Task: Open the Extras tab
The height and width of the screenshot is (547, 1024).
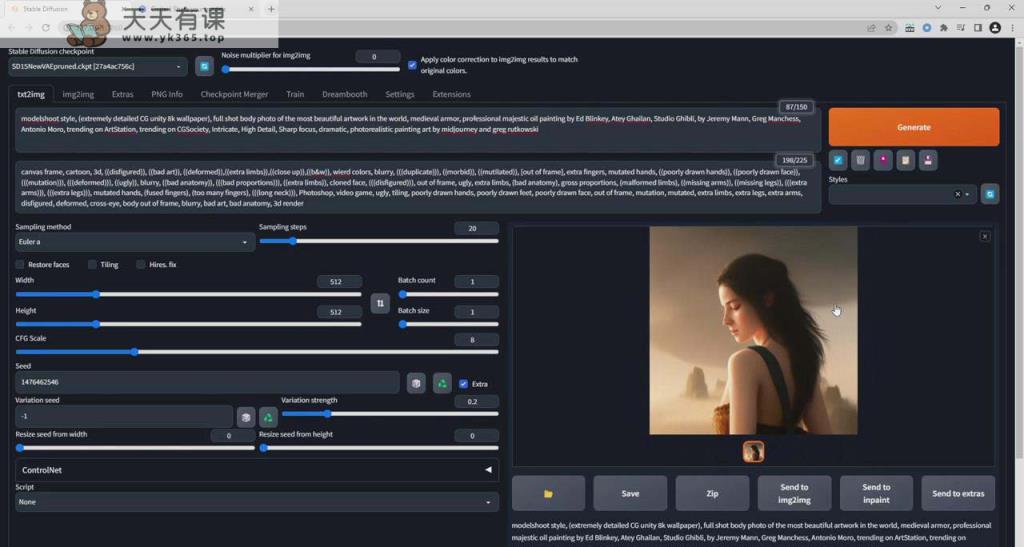Action: click(x=122, y=94)
